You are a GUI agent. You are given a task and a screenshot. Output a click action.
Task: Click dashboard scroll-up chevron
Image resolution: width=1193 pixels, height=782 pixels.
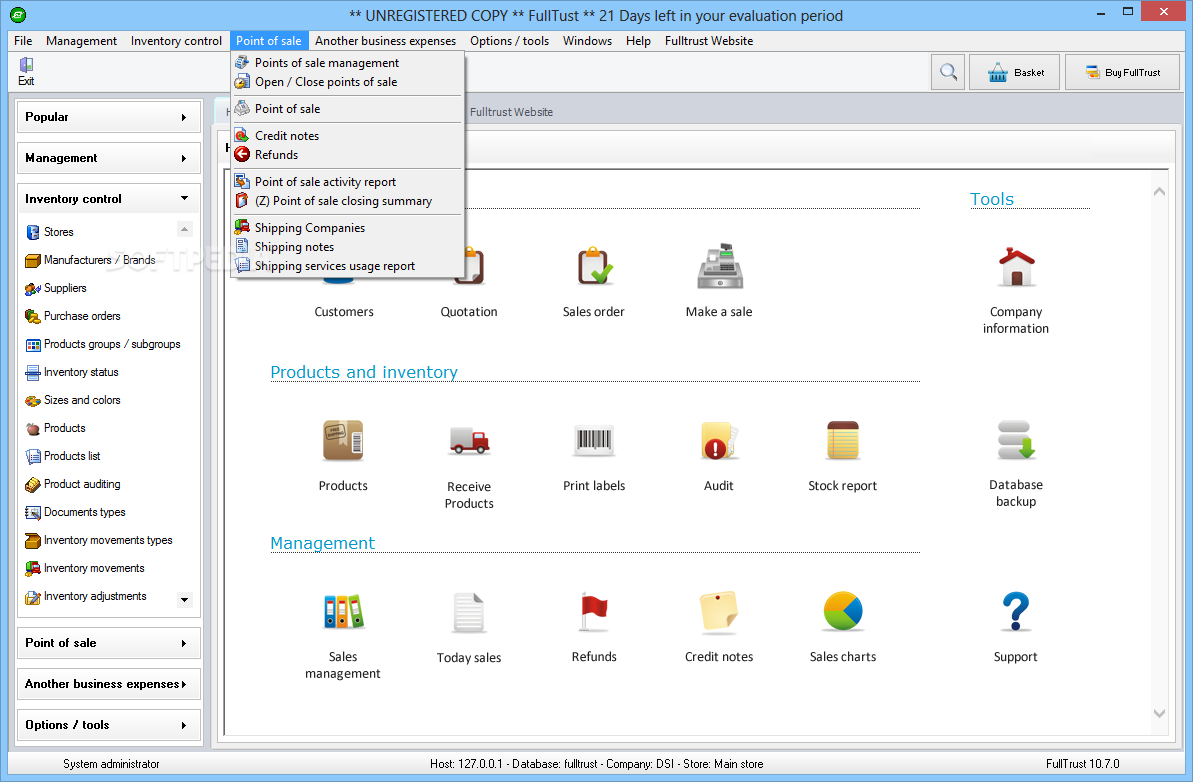(x=1160, y=192)
